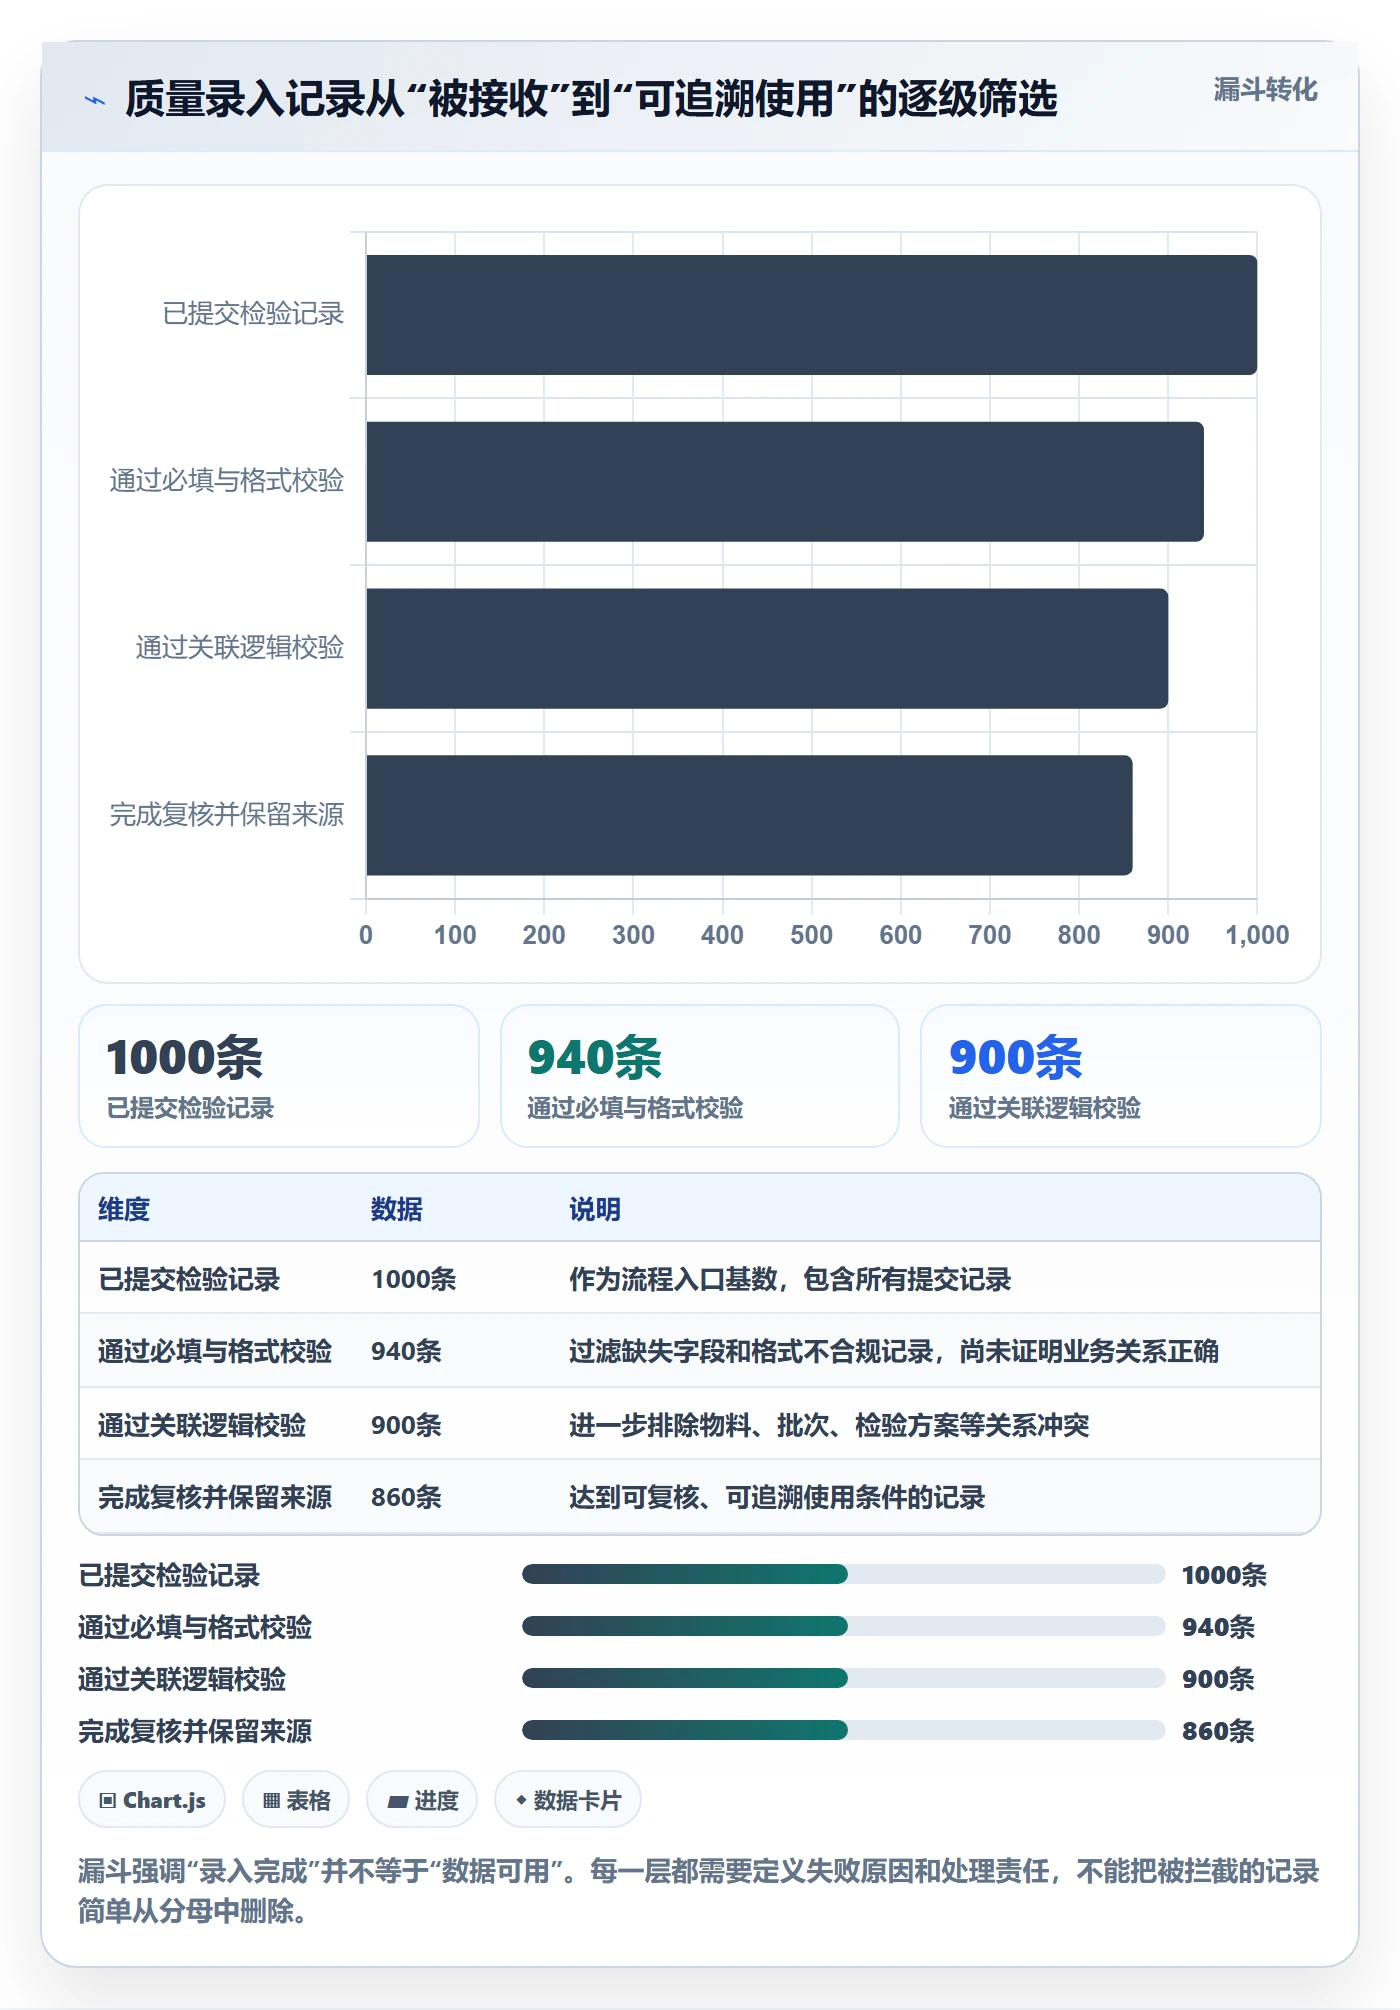The image size is (1400, 2010).
Task: Click the 数据 column header
Action: pyautogui.click(x=397, y=1209)
